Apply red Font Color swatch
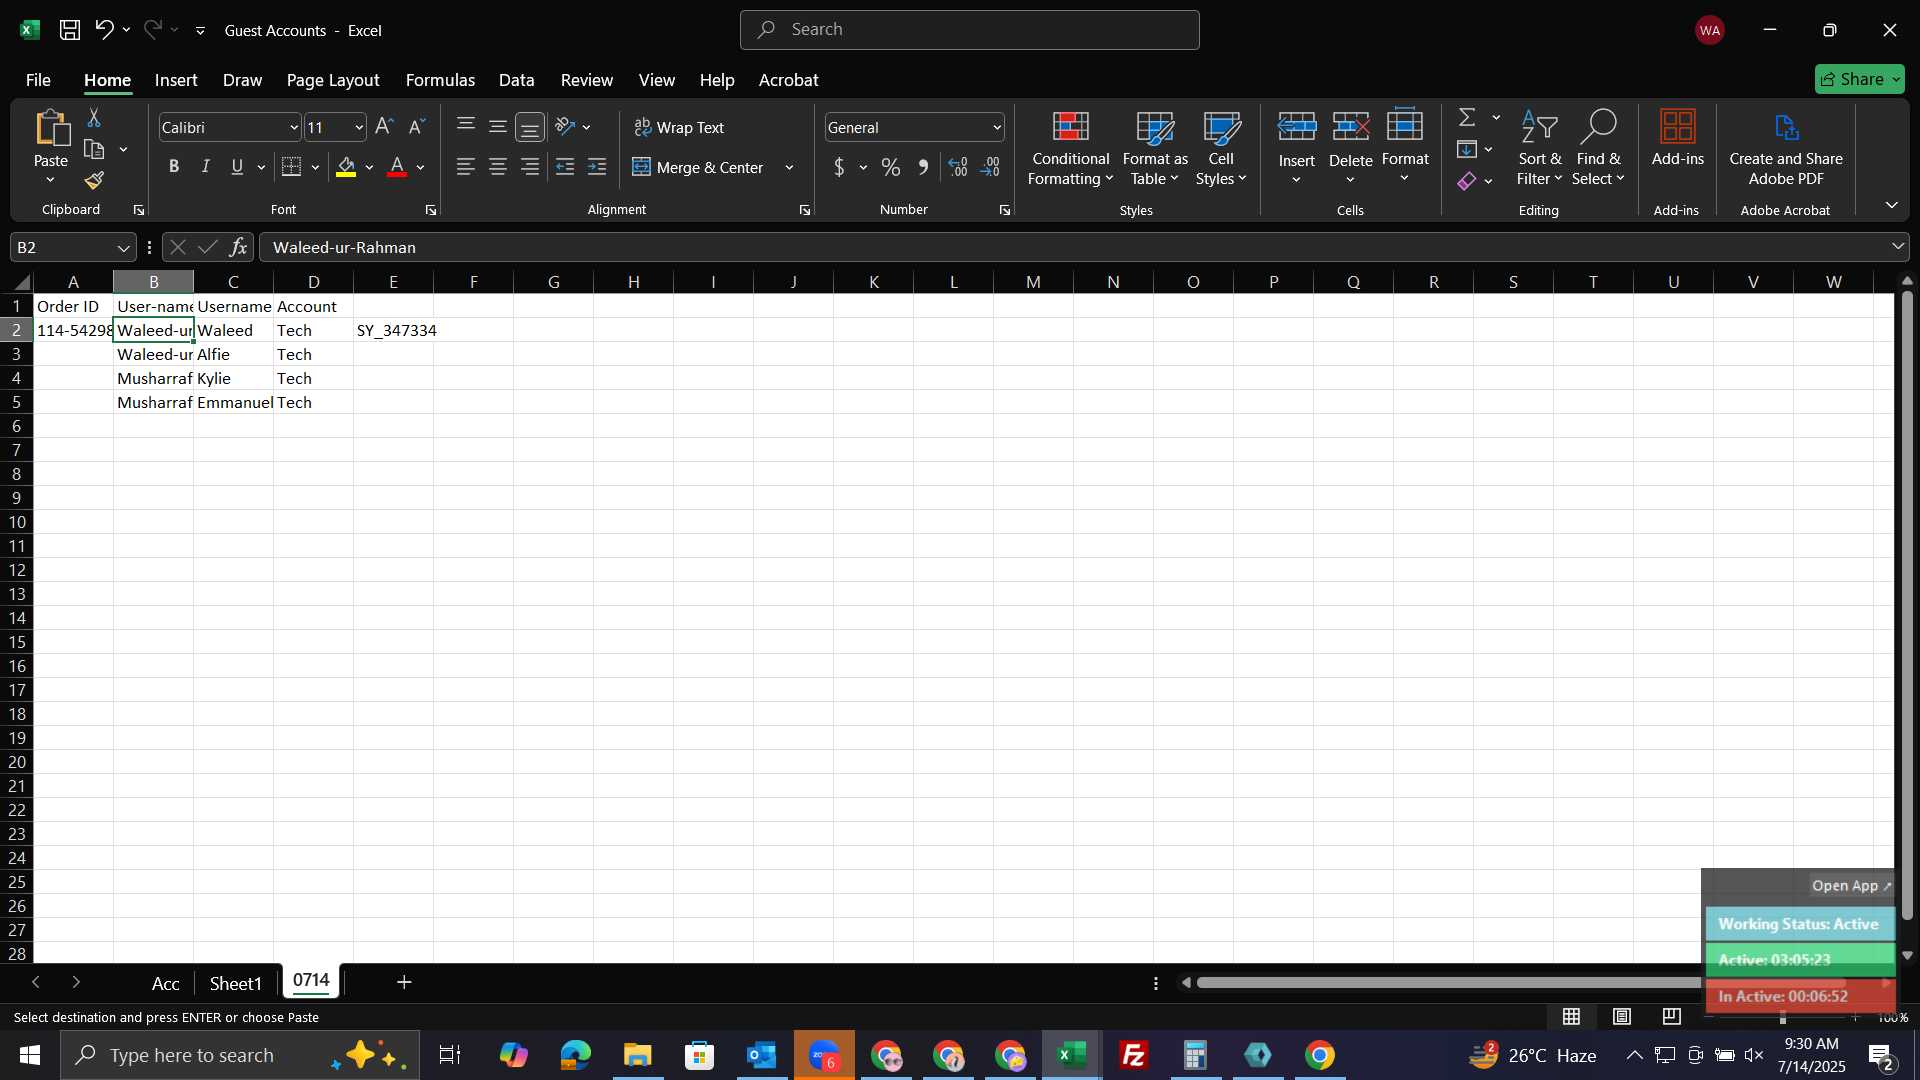1920x1080 pixels. [397, 167]
